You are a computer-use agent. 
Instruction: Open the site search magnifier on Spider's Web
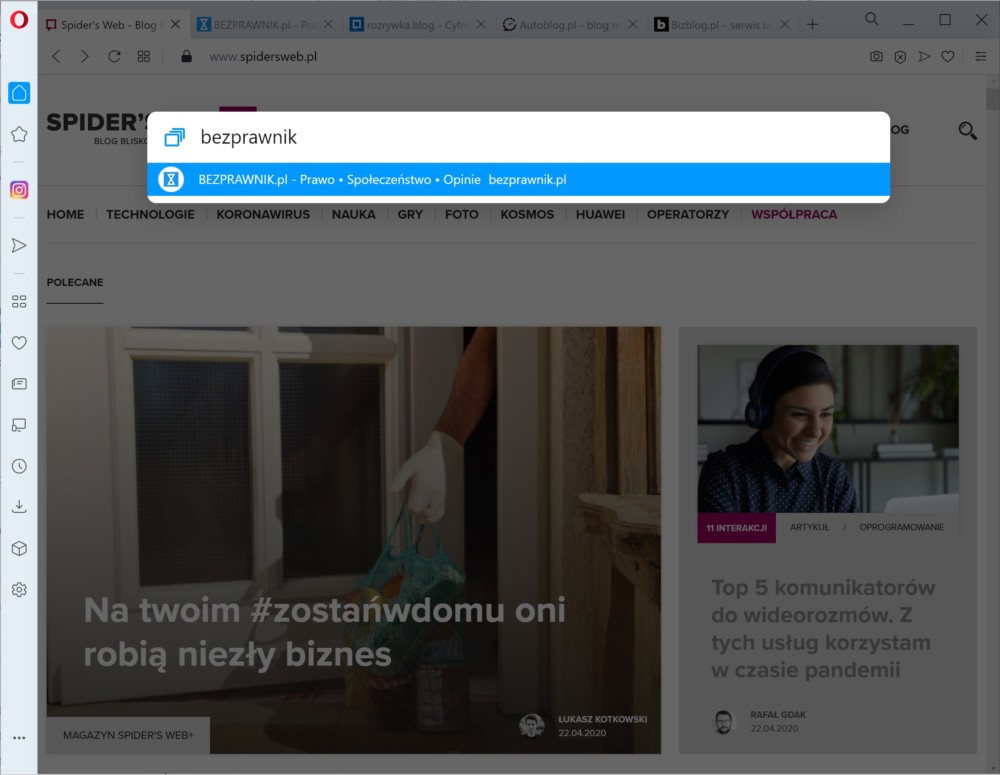(x=967, y=131)
